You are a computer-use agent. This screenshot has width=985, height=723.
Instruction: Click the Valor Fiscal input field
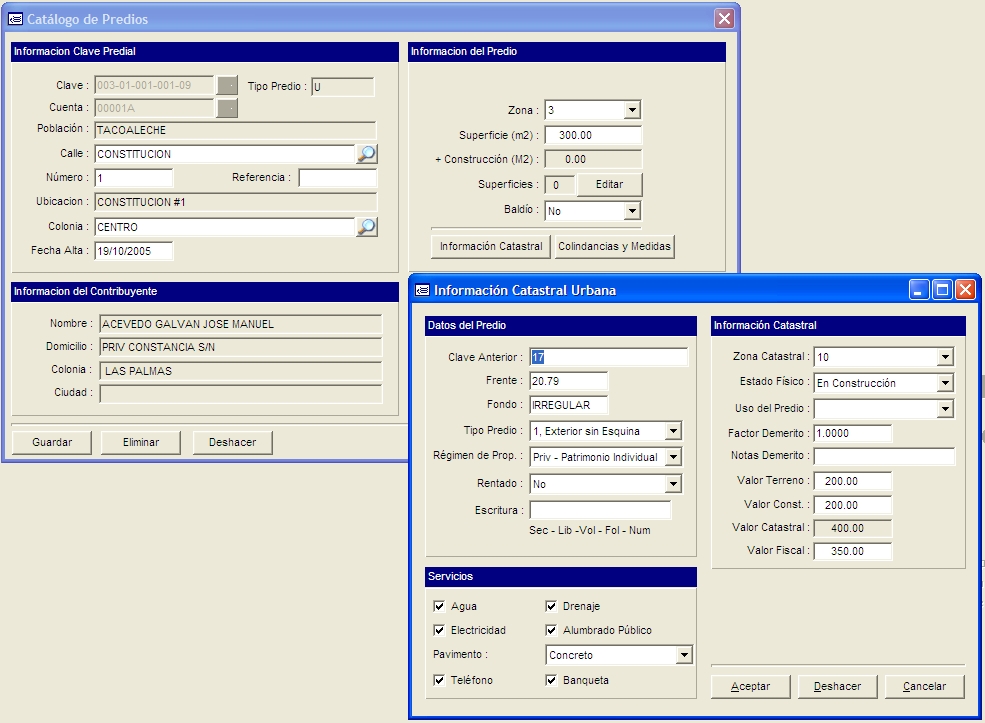pos(852,551)
